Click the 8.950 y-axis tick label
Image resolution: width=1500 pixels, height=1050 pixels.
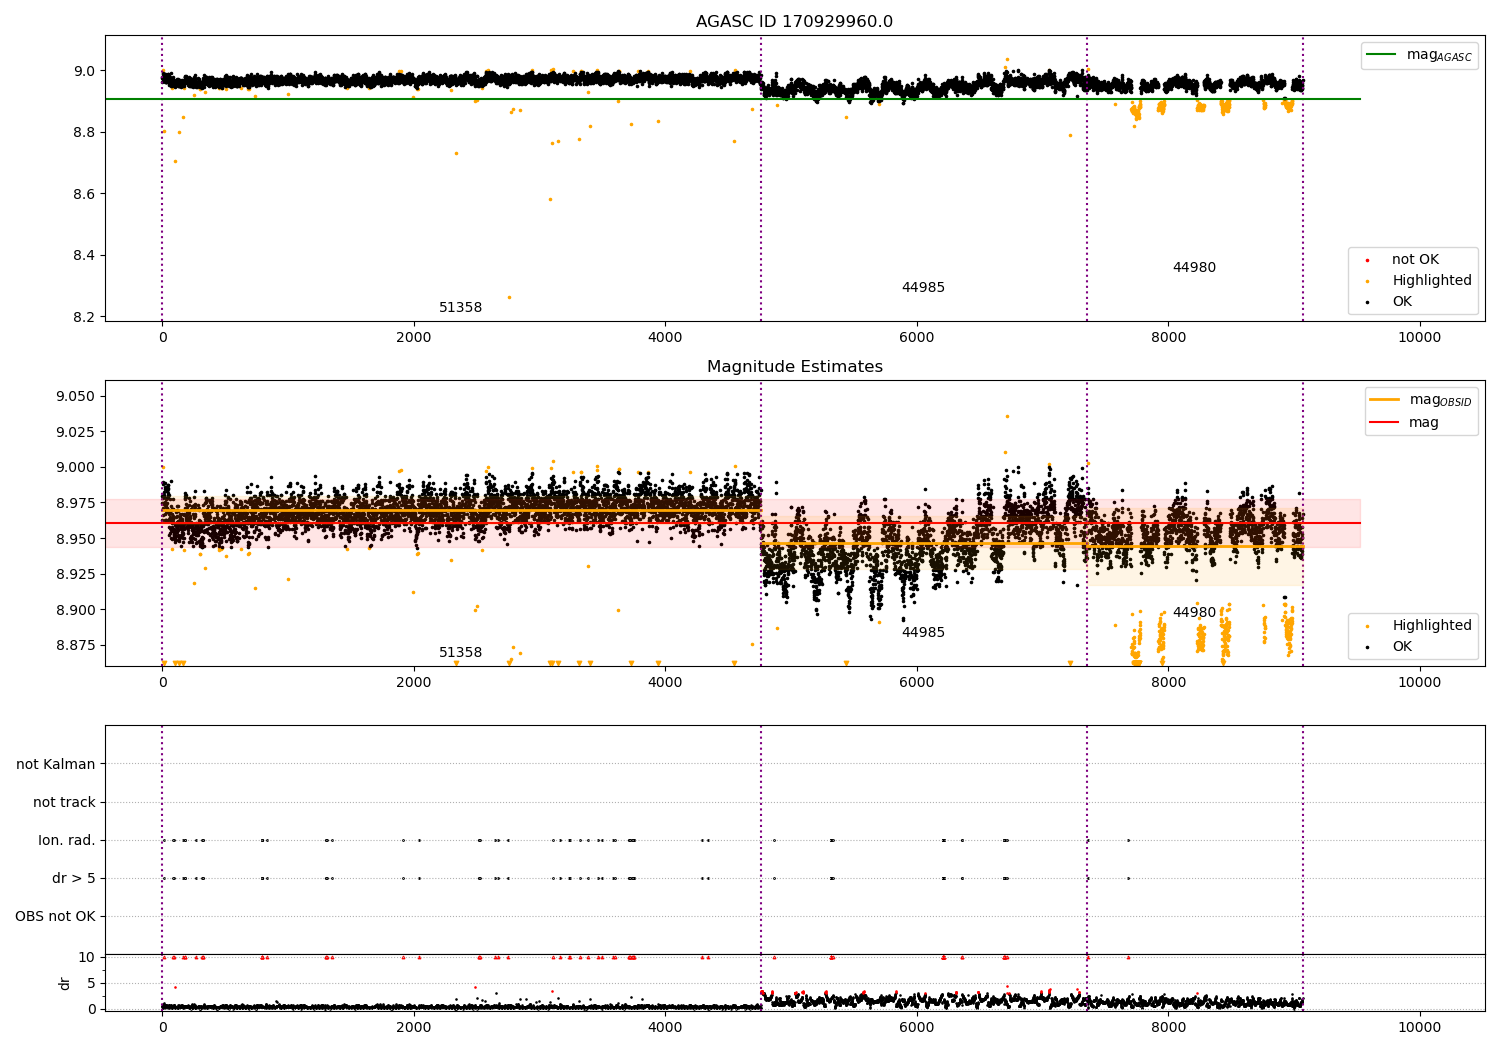pos(75,539)
